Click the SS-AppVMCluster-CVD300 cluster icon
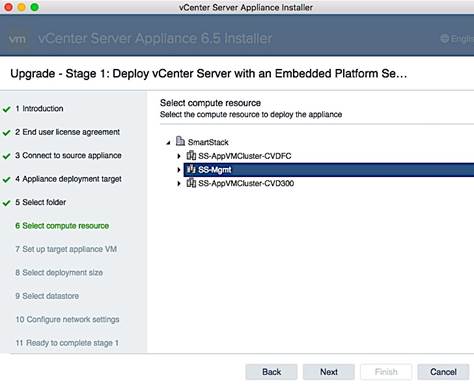 [x=191, y=183]
